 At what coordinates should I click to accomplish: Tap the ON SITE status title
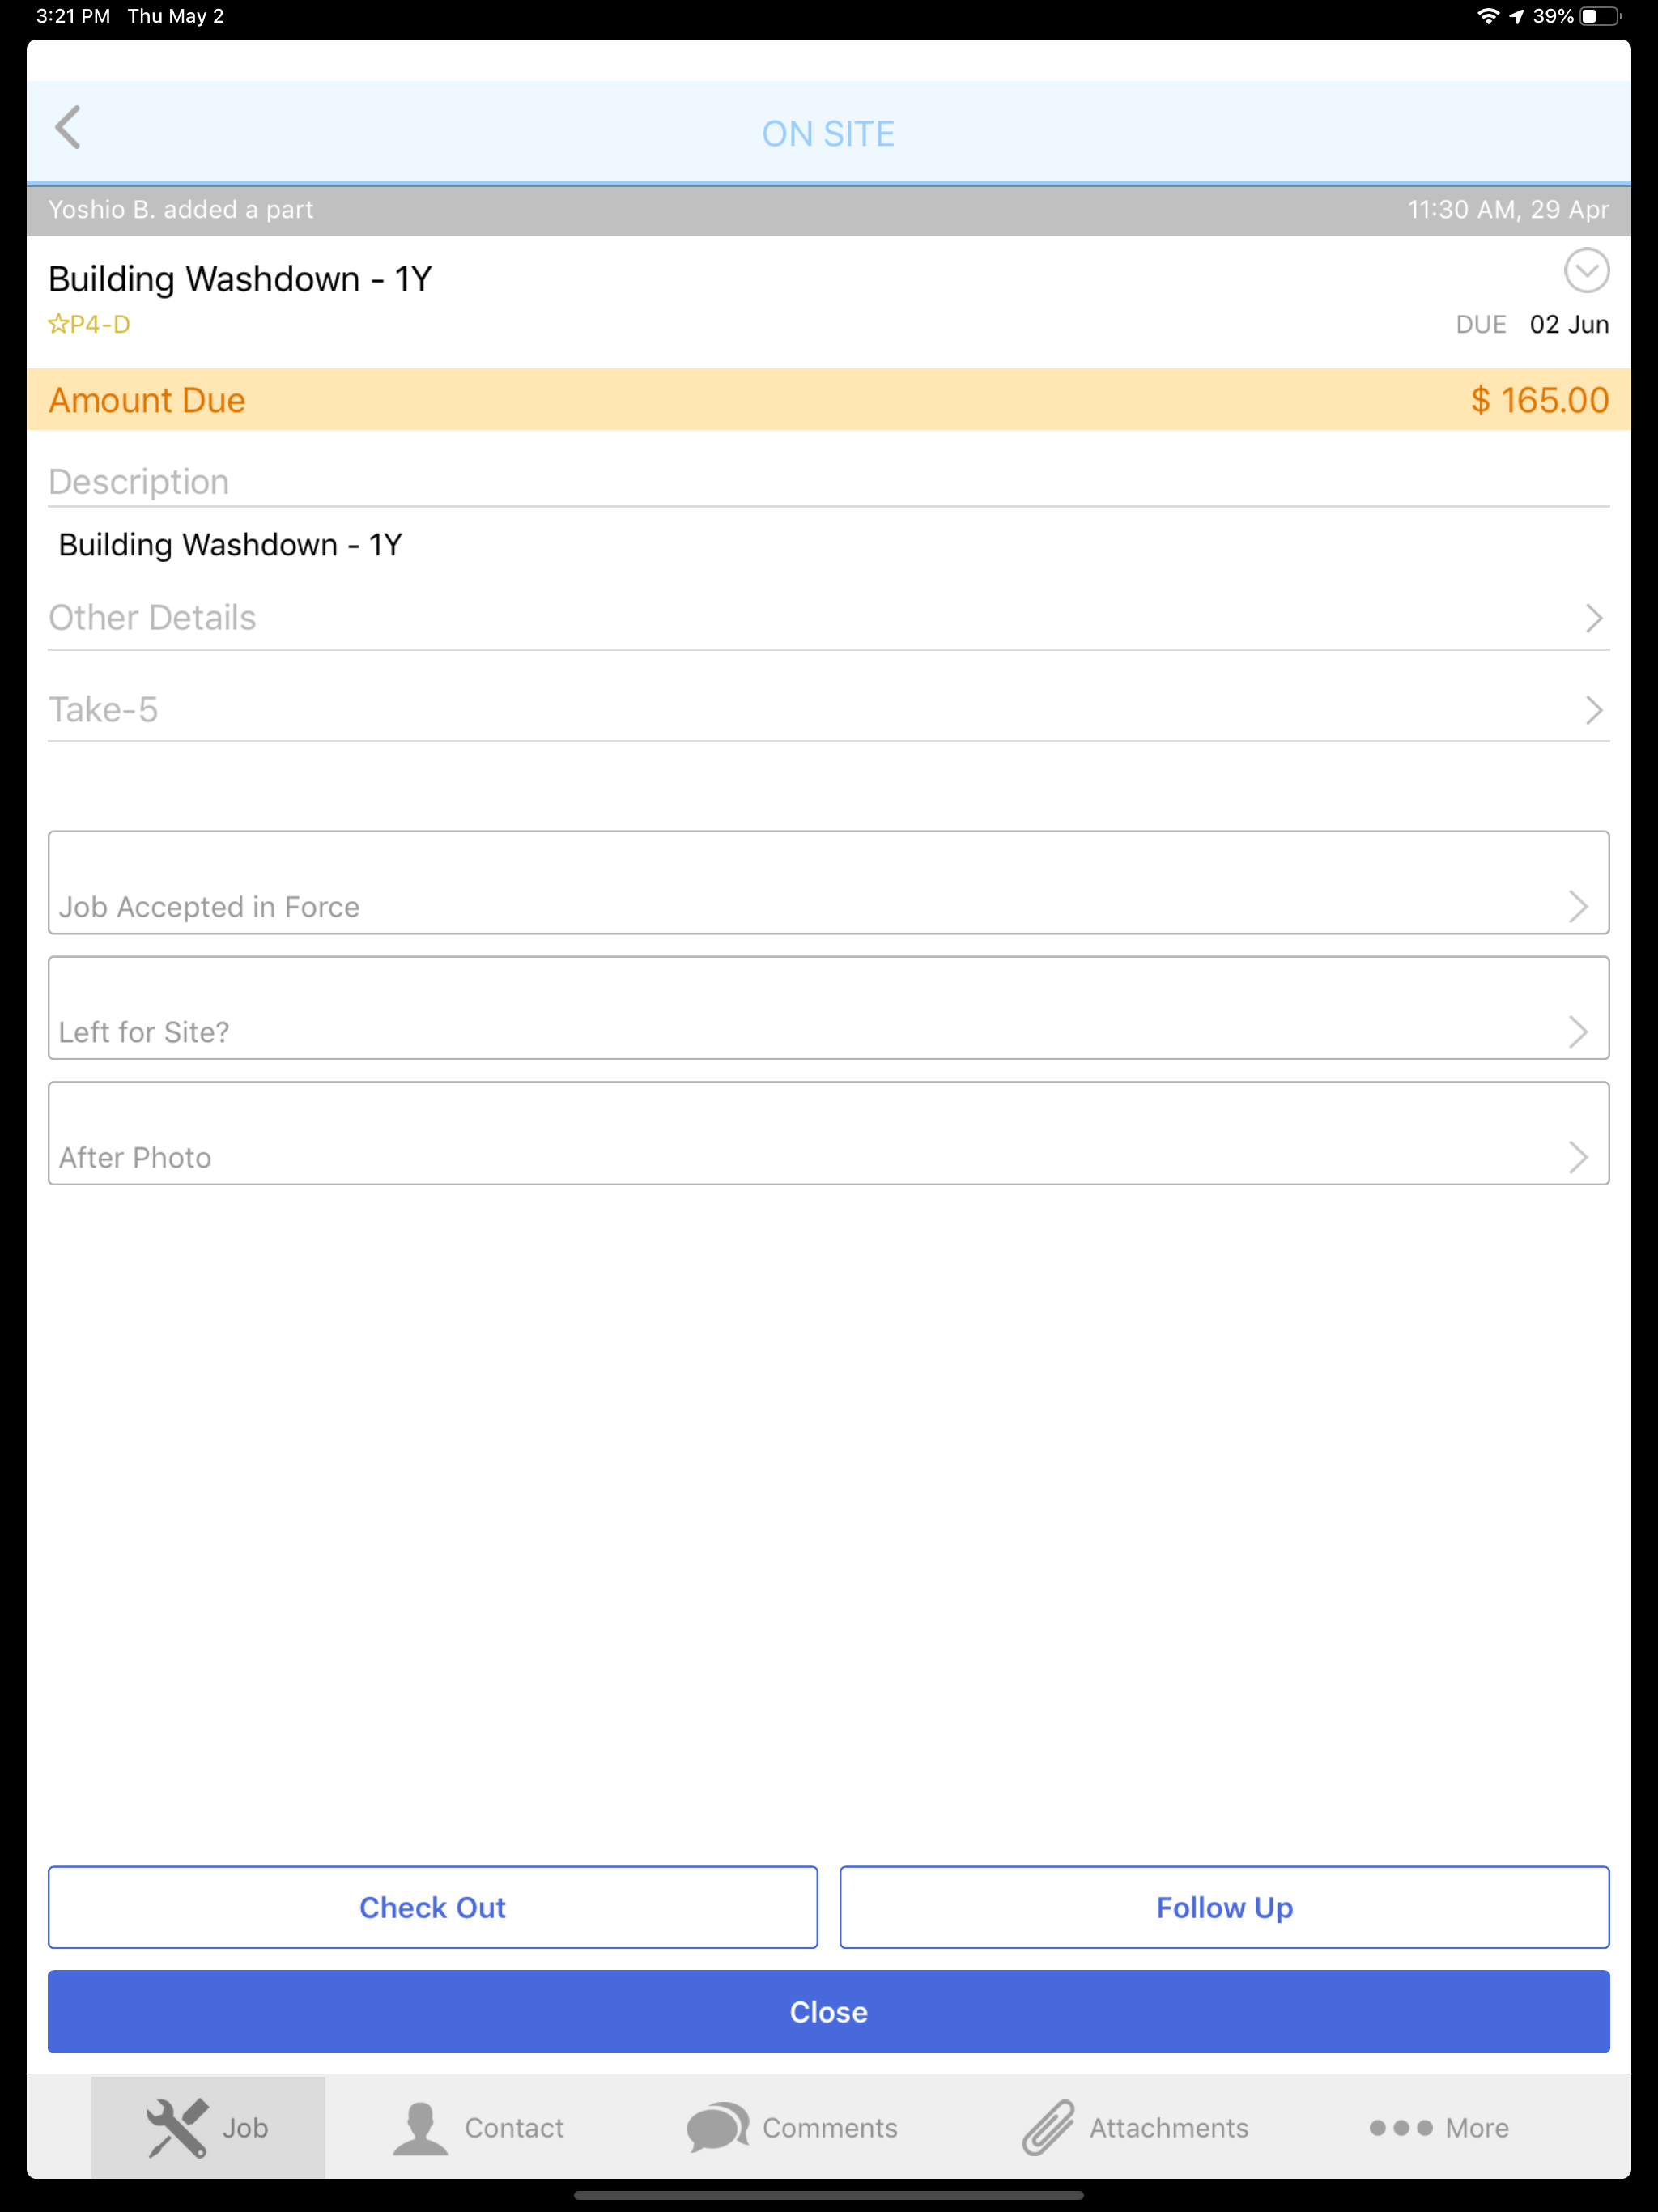(828, 134)
